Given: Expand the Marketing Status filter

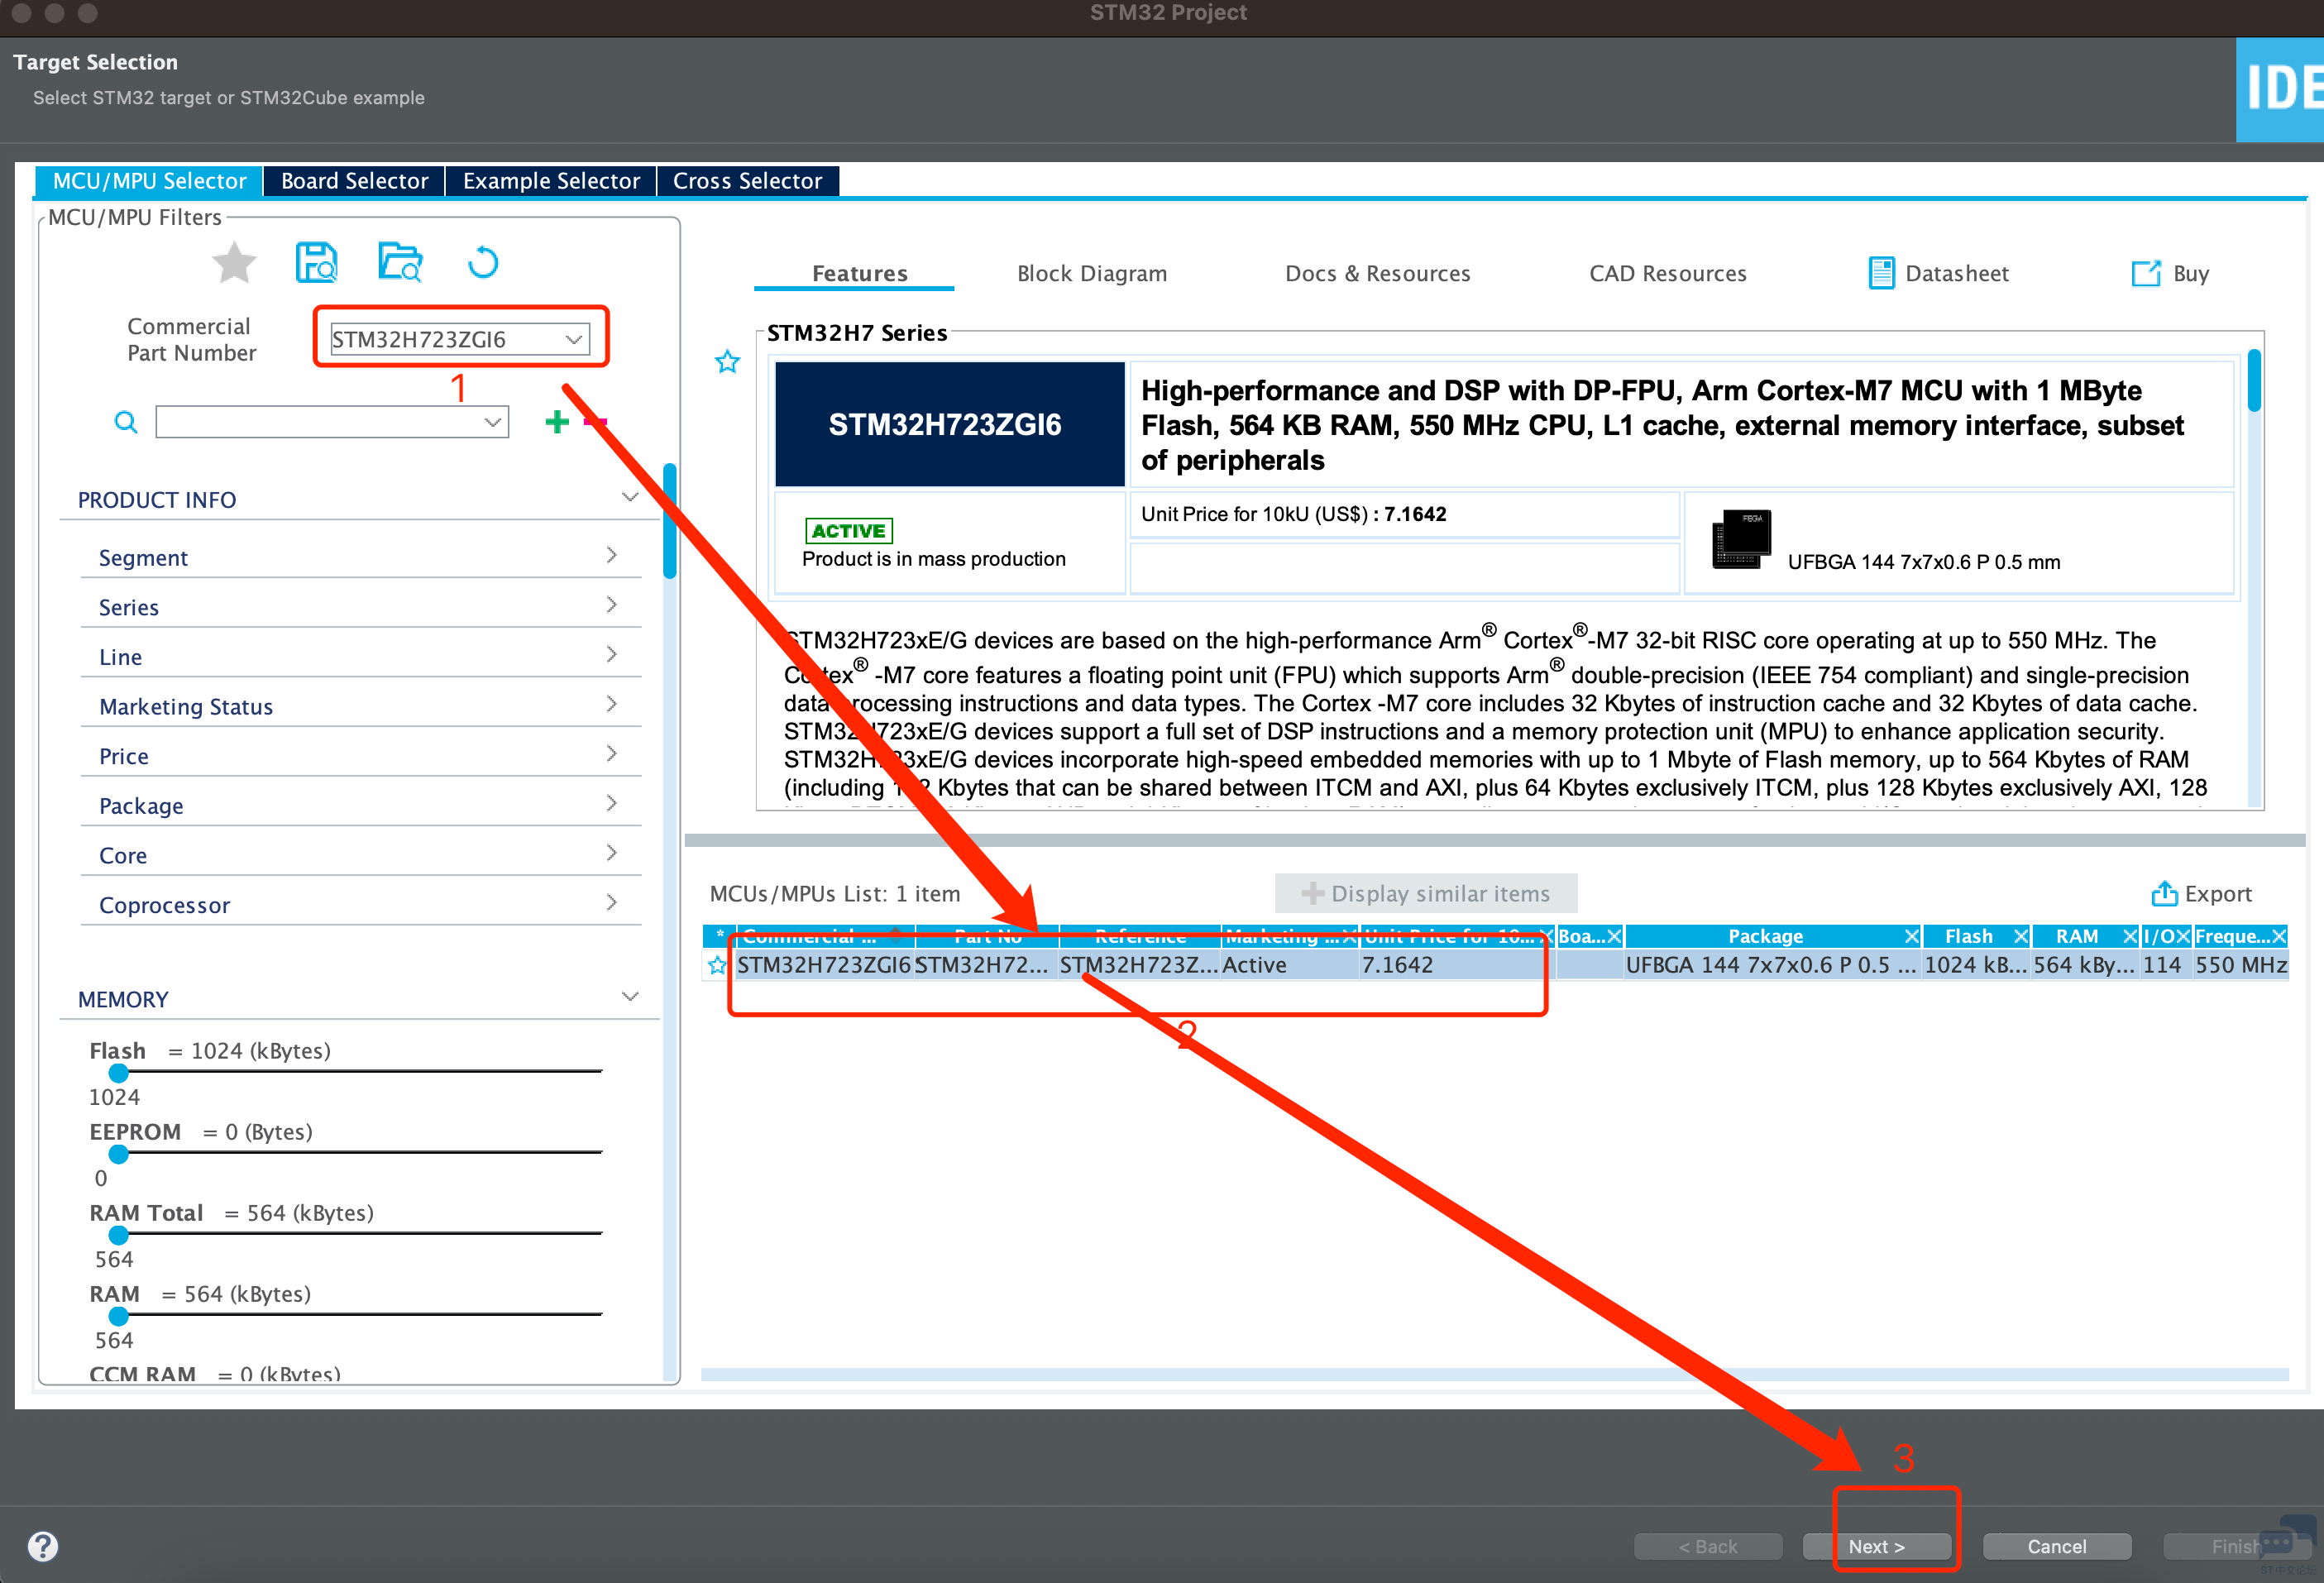Looking at the screenshot, I should [611, 704].
